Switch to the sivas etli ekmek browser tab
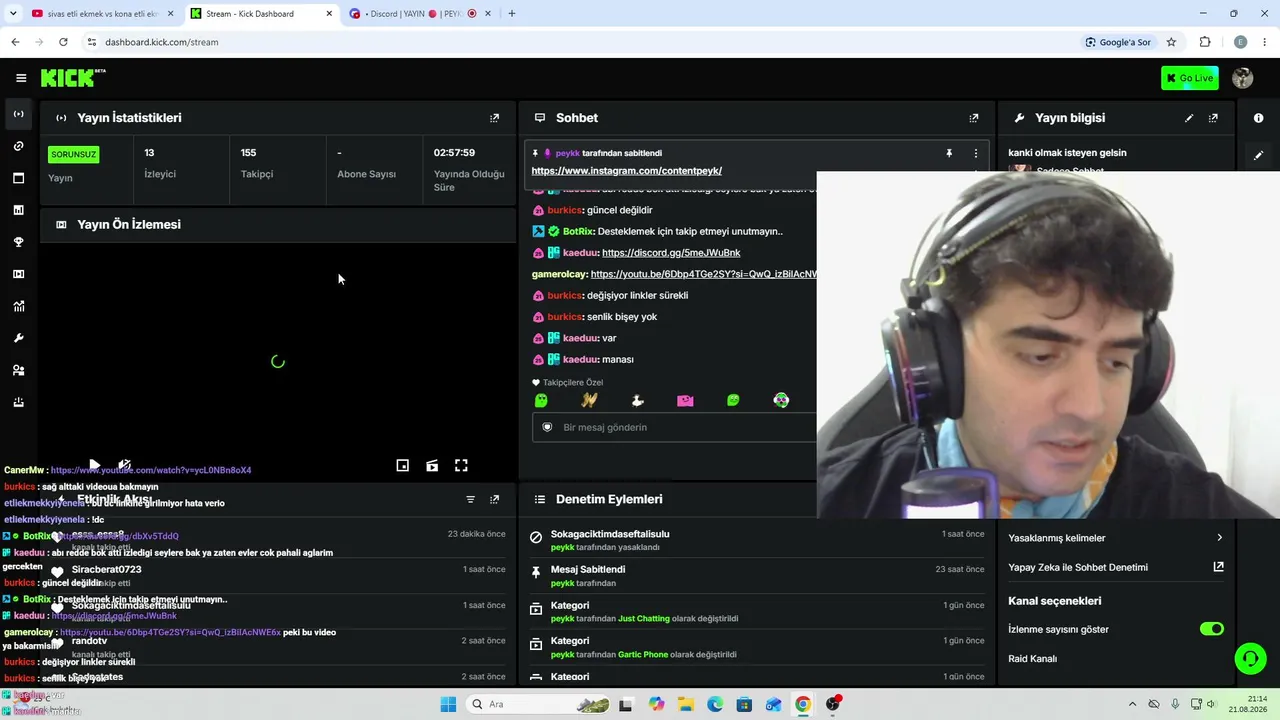This screenshot has width=1280, height=720. (x=101, y=14)
